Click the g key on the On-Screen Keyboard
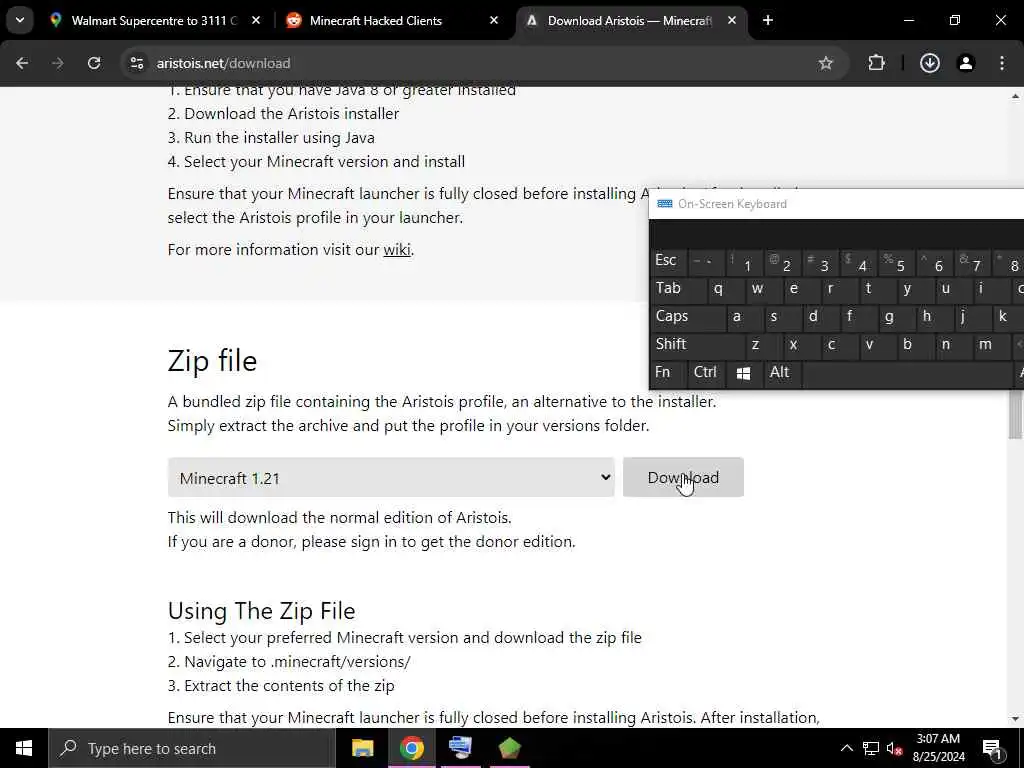The width and height of the screenshot is (1024, 768). tap(895, 317)
